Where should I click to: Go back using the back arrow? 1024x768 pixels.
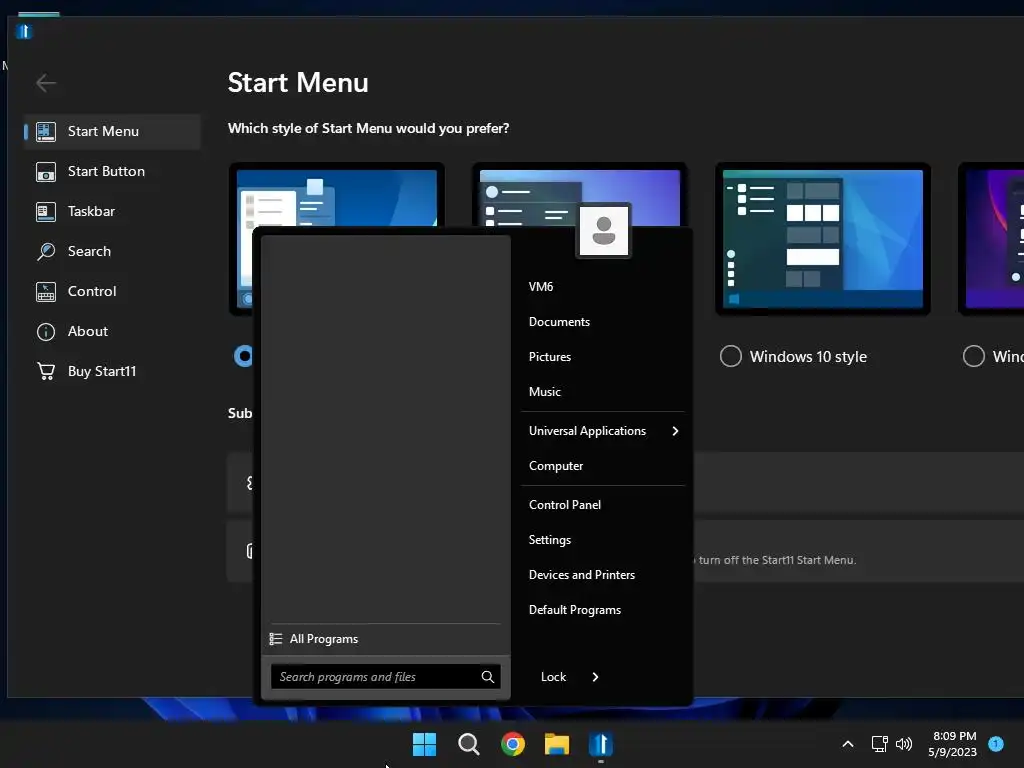pyautogui.click(x=46, y=83)
